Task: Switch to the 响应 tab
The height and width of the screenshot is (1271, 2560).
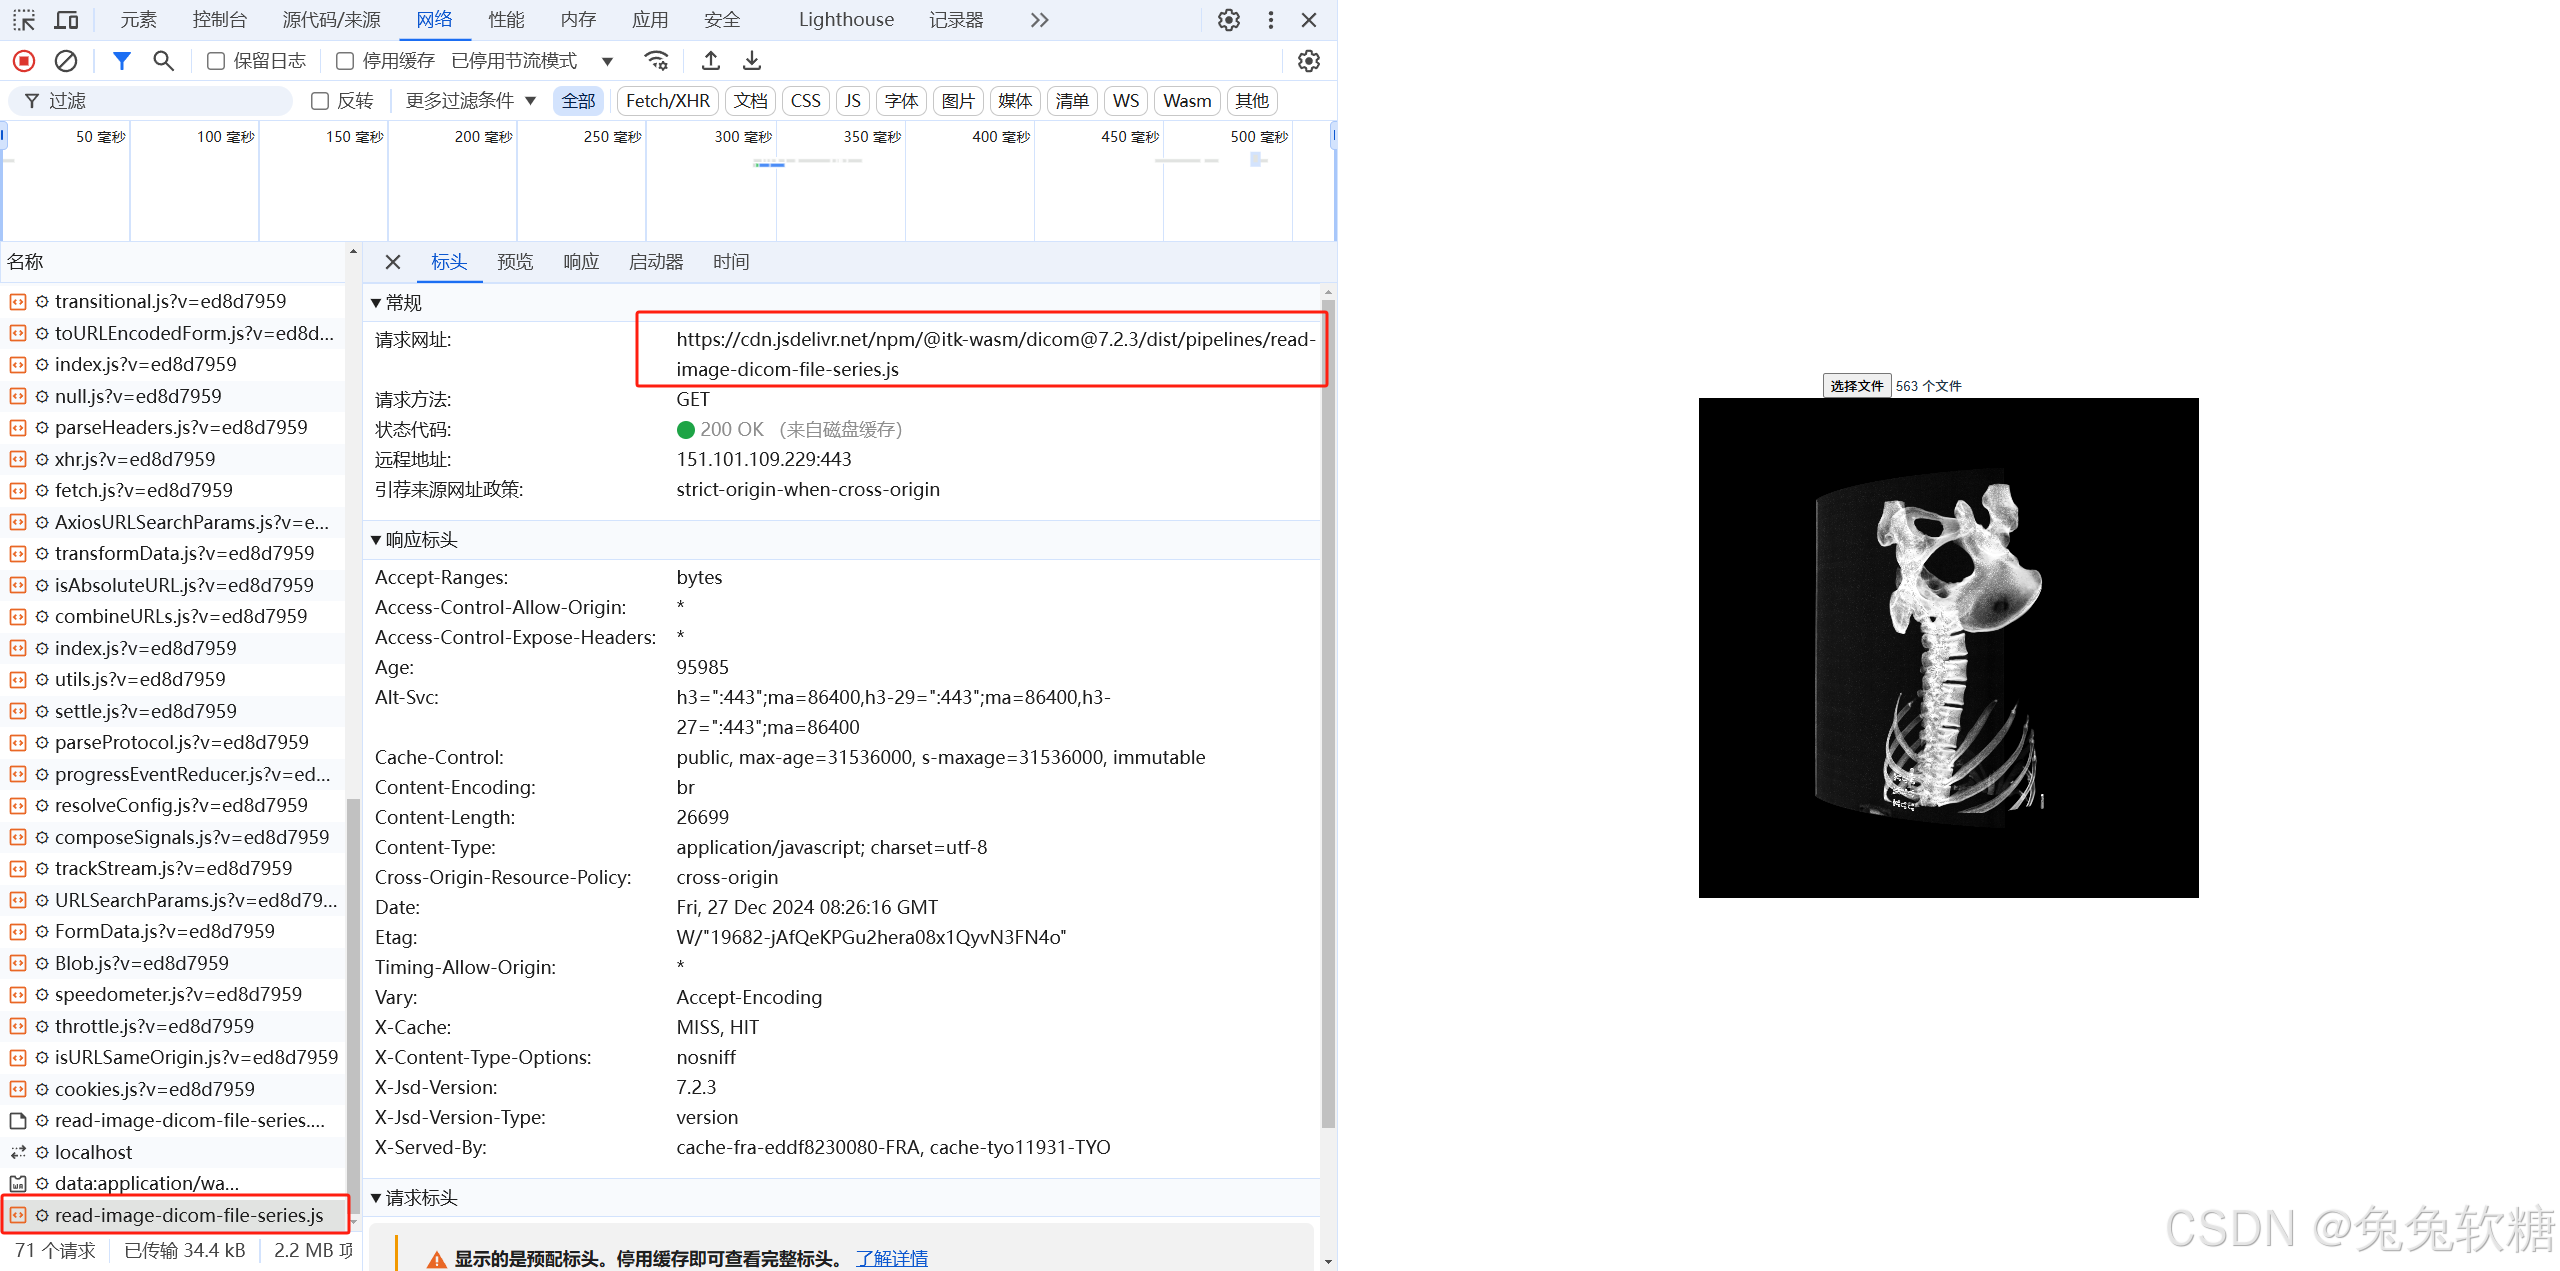Action: click(581, 261)
